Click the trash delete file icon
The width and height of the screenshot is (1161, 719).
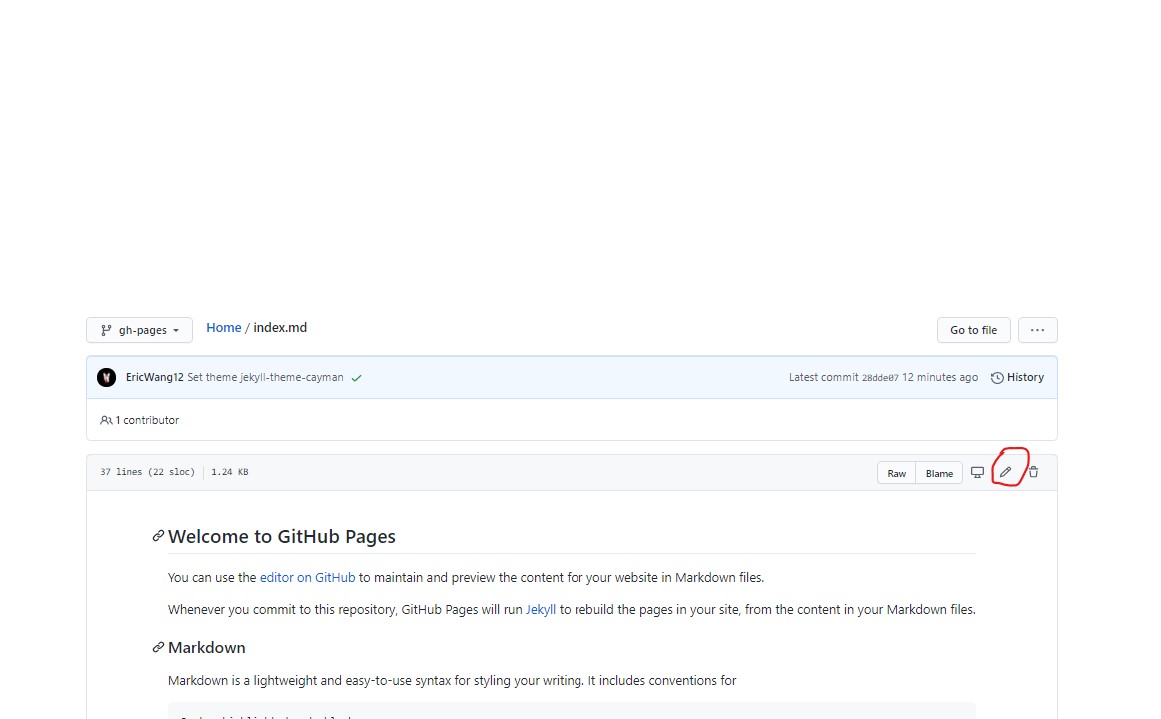point(1034,472)
